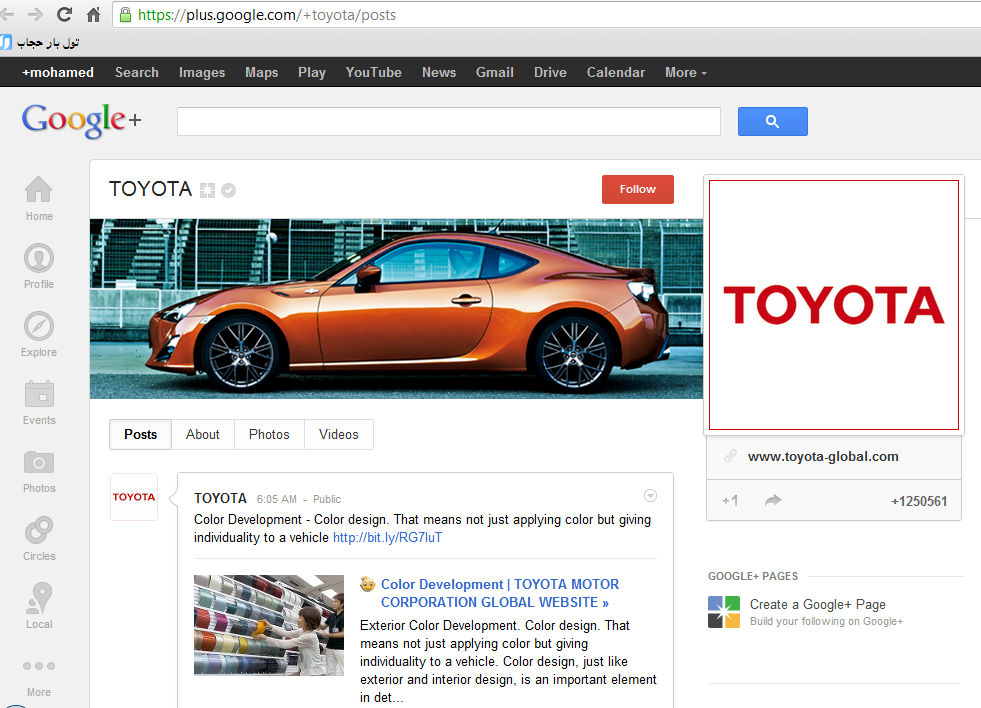Click the share arrow icon beside +1
The image size is (981, 708).
pyautogui.click(x=773, y=500)
